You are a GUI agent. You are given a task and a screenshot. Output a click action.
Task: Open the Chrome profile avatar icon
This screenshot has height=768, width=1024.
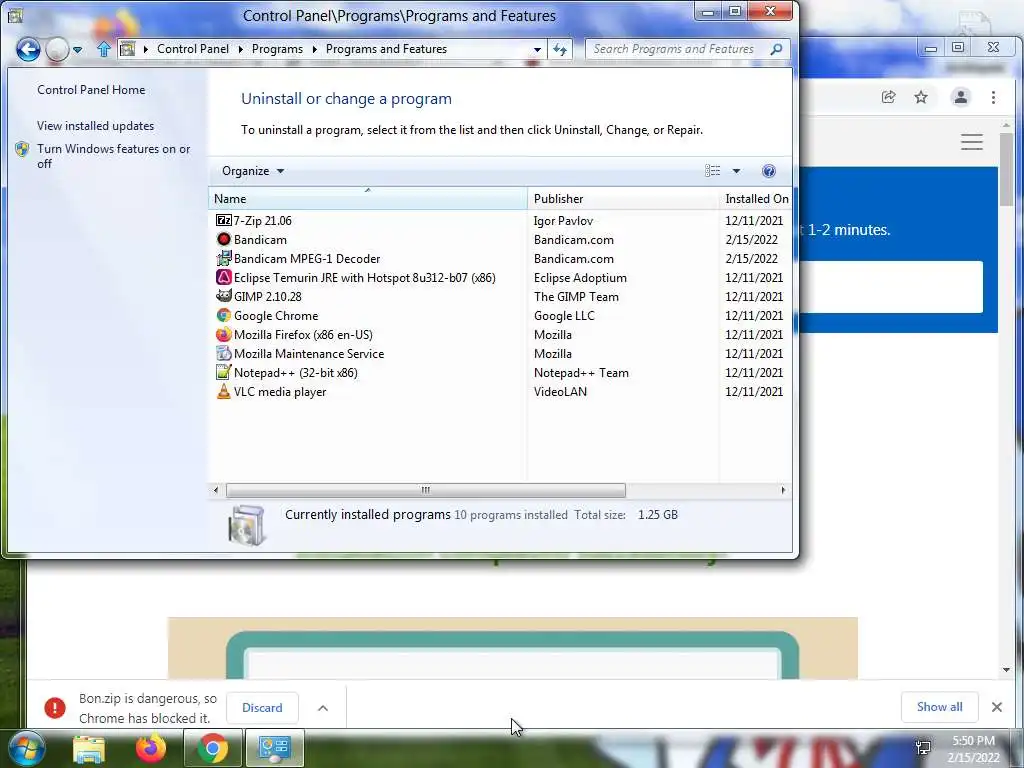click(x=961, y=97)
